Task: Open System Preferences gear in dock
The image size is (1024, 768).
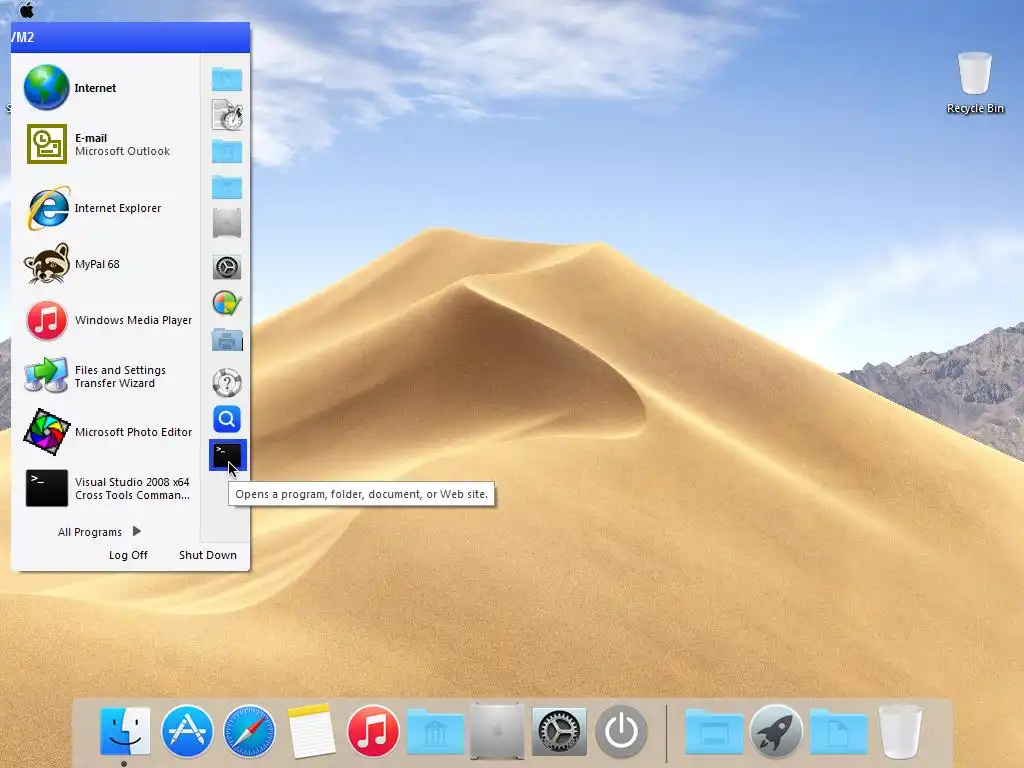Action: 559,731
